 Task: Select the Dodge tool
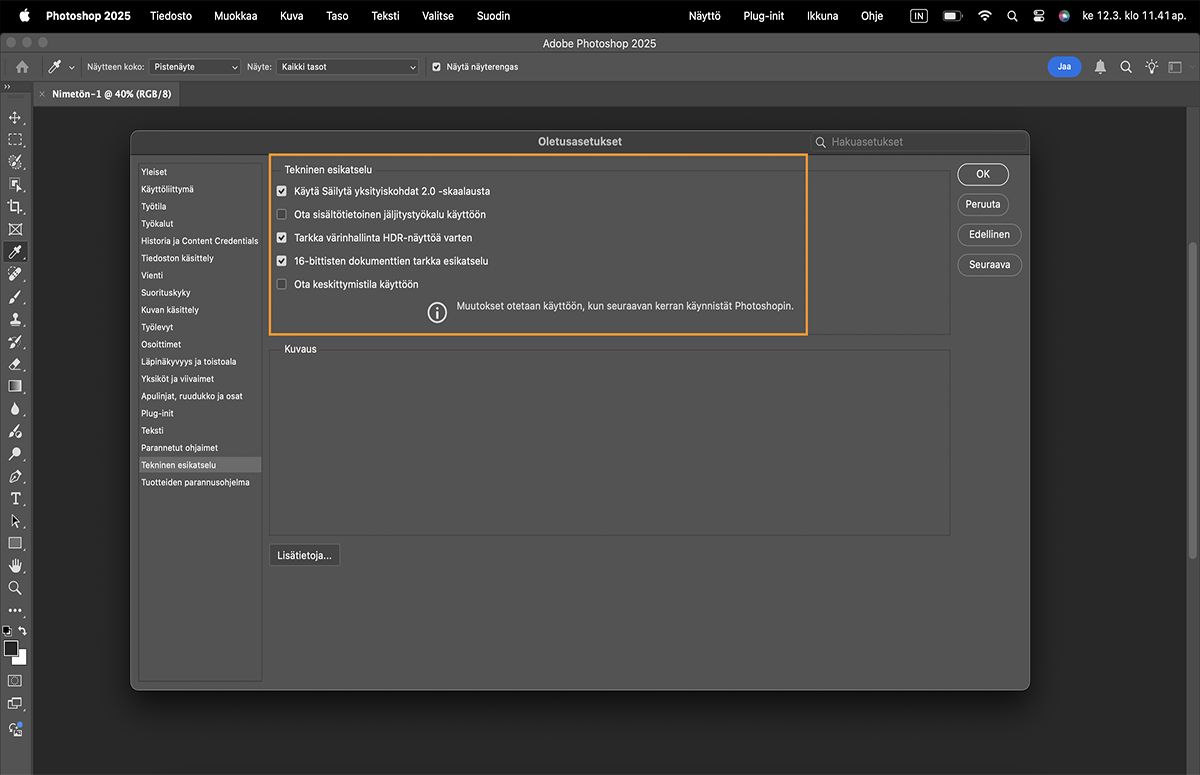tap(15, 454)
